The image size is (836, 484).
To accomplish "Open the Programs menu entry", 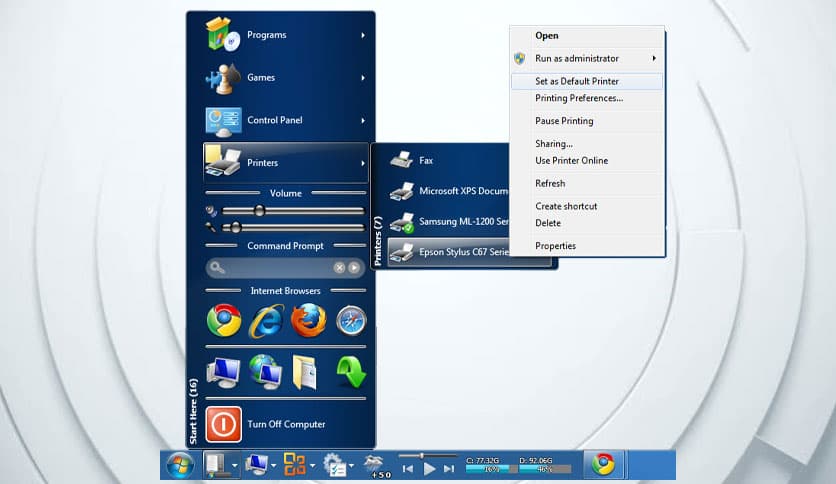I will click(x=286, y=35).
